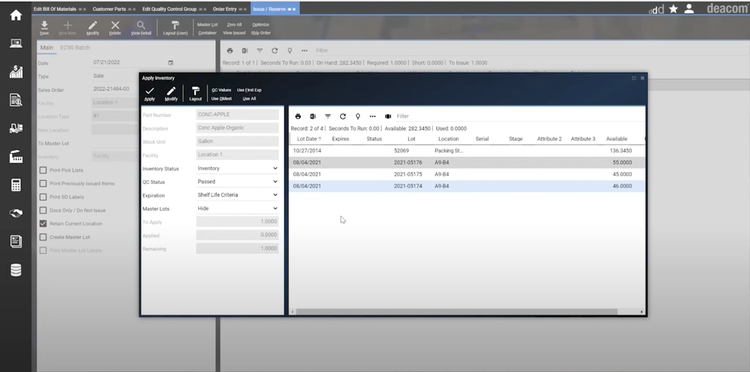The height and width of the screenshot is (372, 750).
Task: Open the checklist document sidebar icon
Action: click(x=16, y=241)
